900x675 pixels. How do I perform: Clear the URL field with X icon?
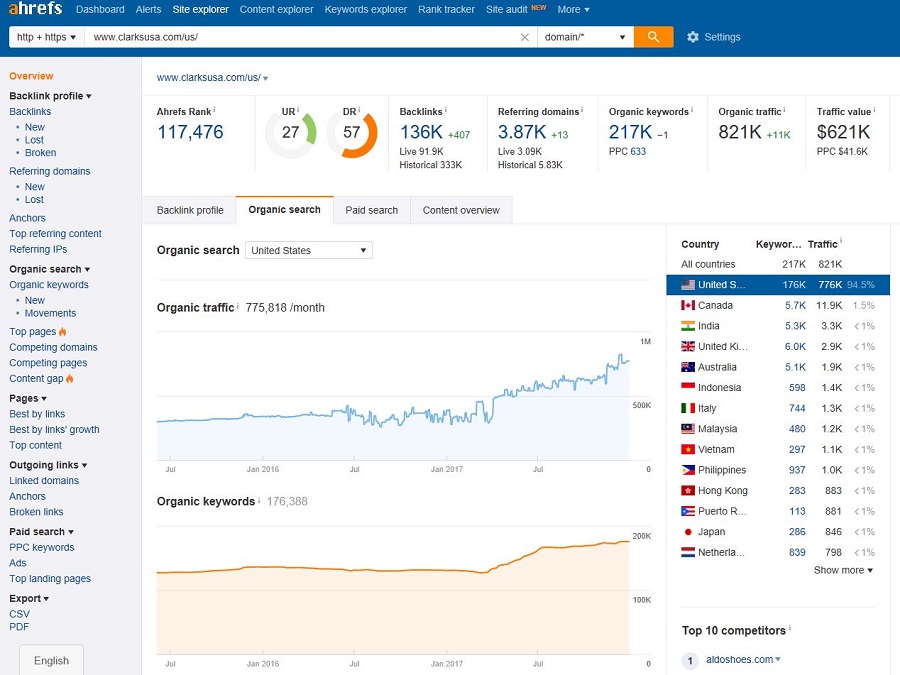coord(525,37)
